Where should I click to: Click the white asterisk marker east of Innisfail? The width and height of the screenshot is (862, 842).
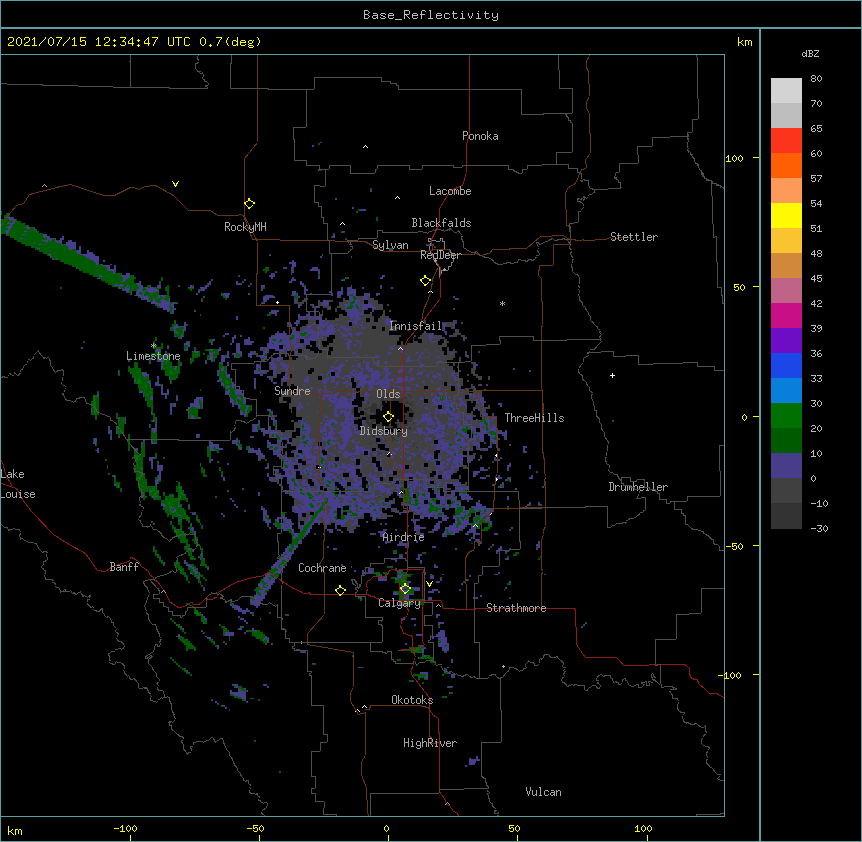[502, 303]
